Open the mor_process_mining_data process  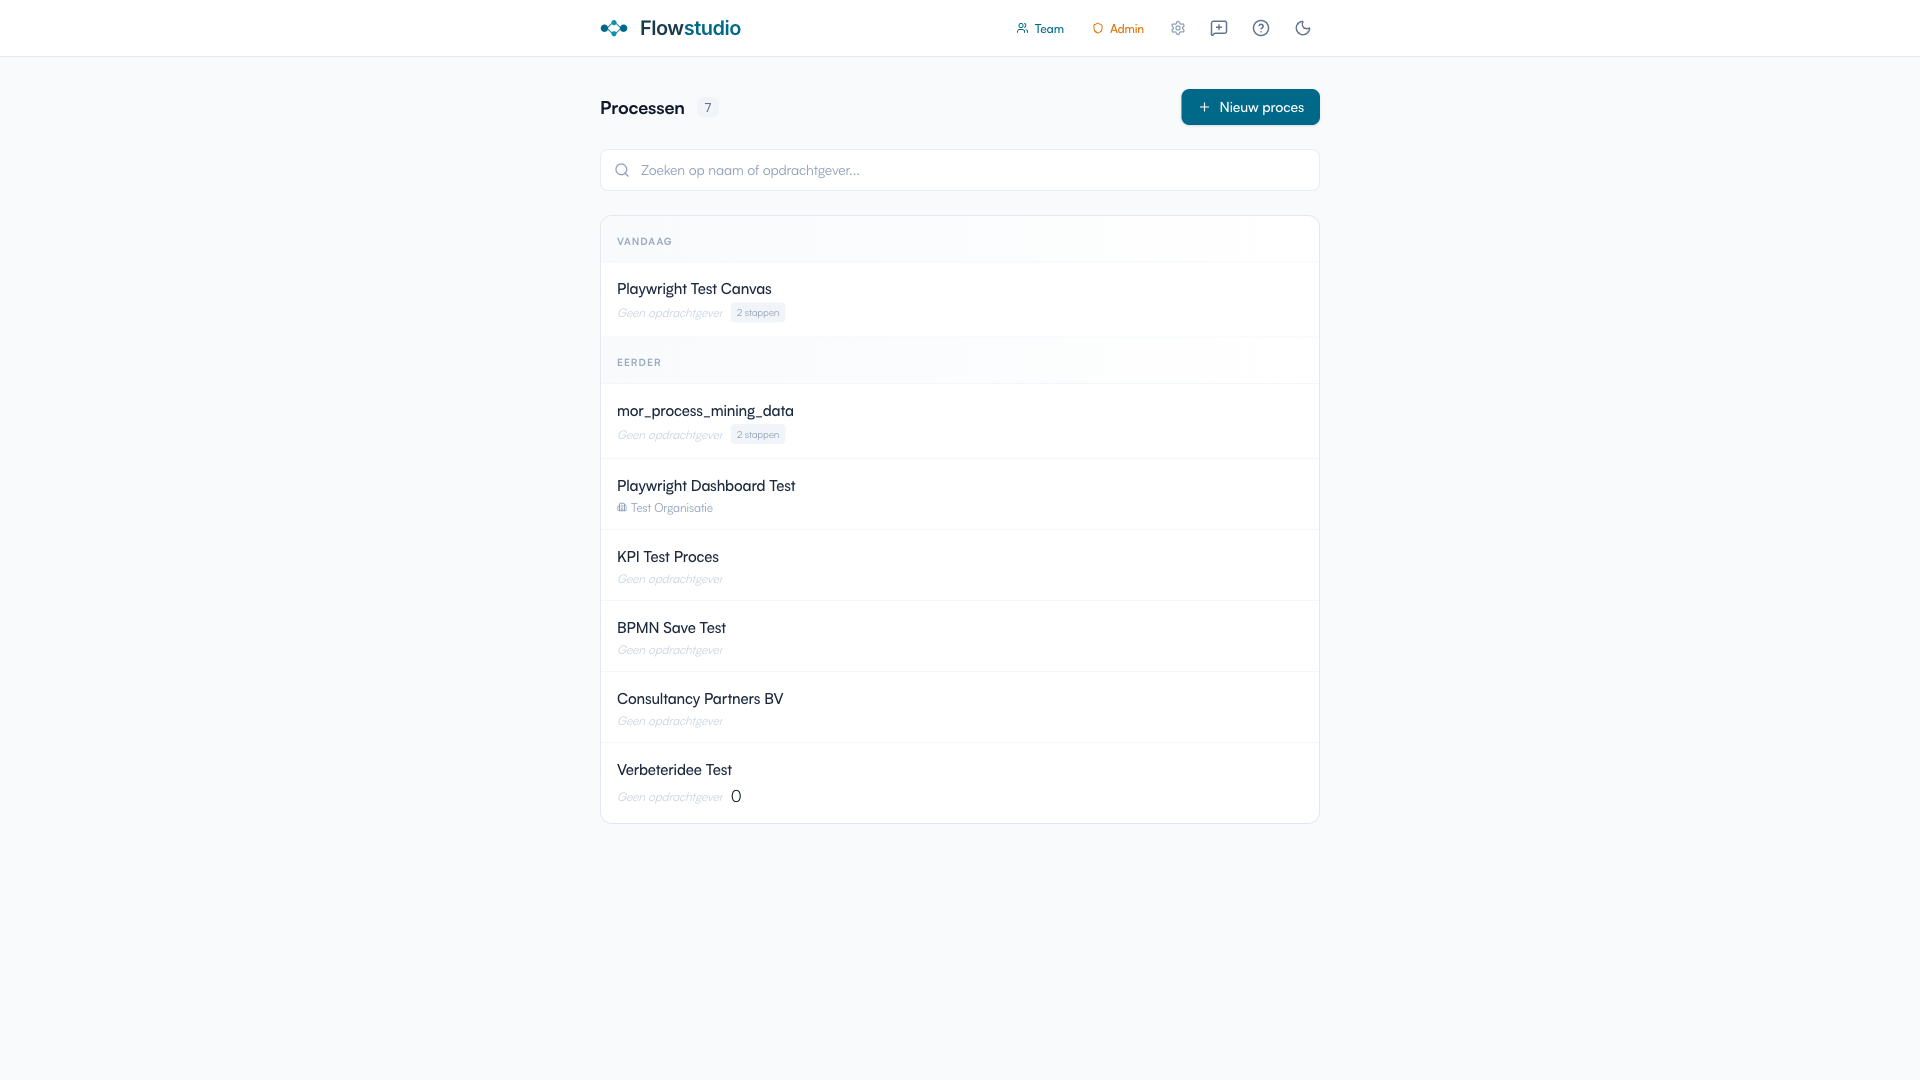tap(705, 411)
